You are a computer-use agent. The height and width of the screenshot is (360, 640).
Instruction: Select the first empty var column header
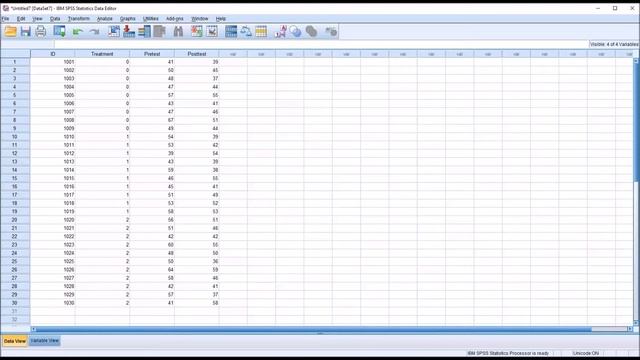point(233,54)
